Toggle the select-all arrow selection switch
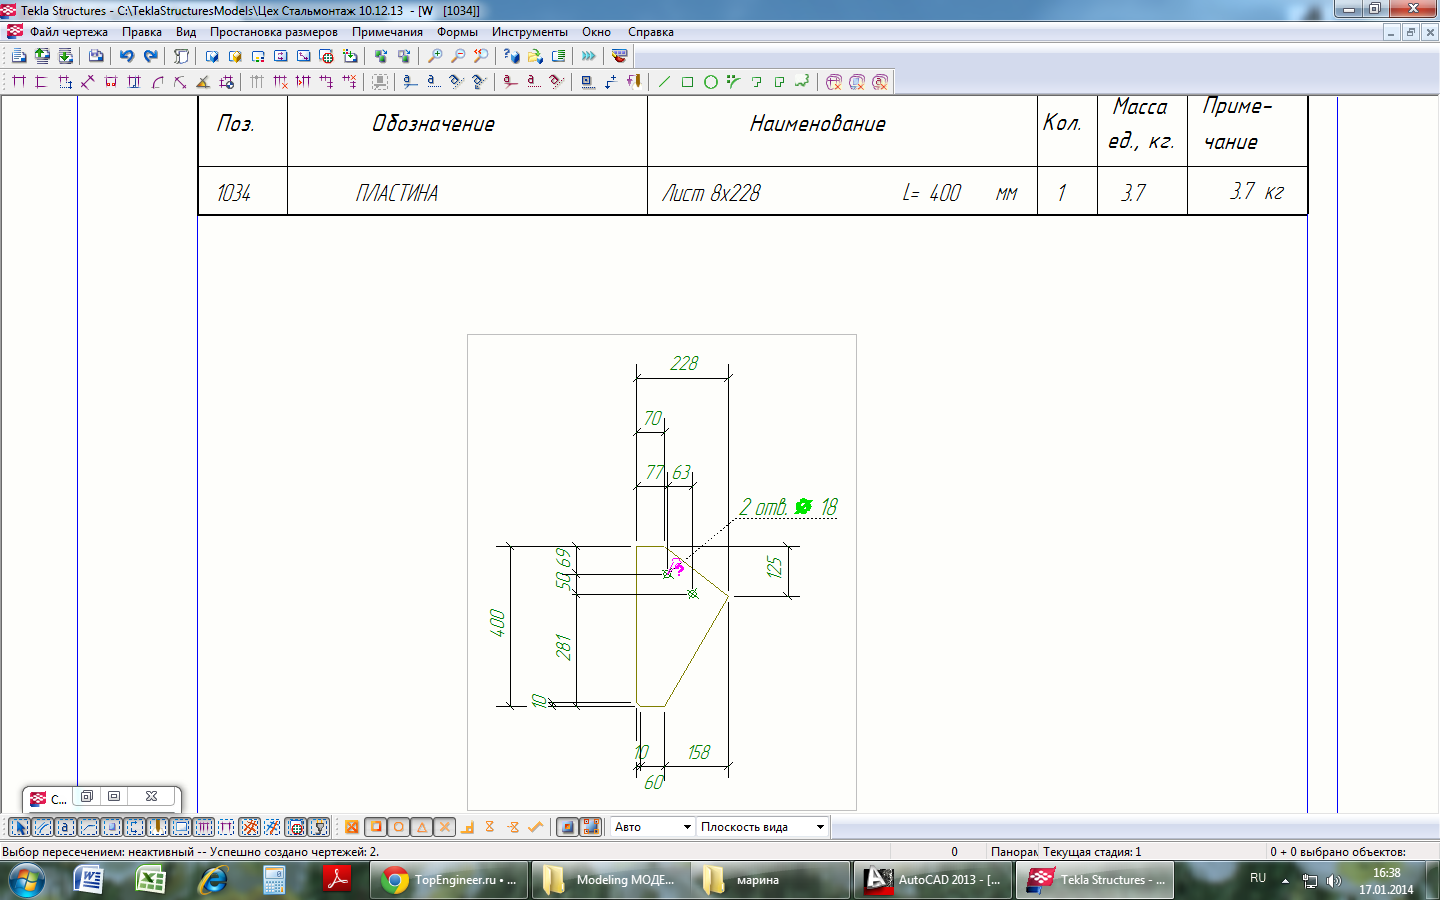This screenshot has height=900, width=1440. pyautogui.click(x=19, y=827)
